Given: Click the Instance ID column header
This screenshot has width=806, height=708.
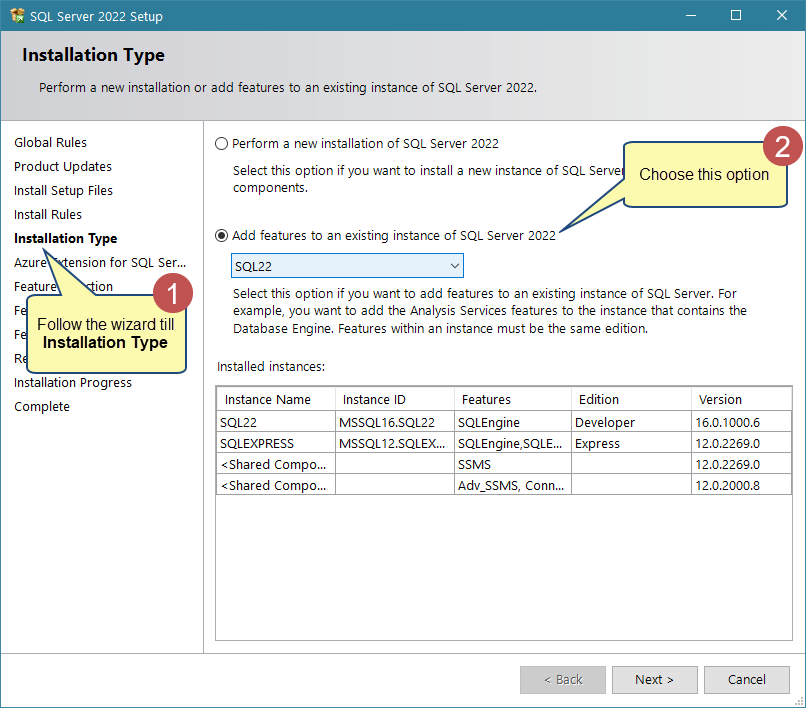Looking at the screenshot, I should coord(395,400).
